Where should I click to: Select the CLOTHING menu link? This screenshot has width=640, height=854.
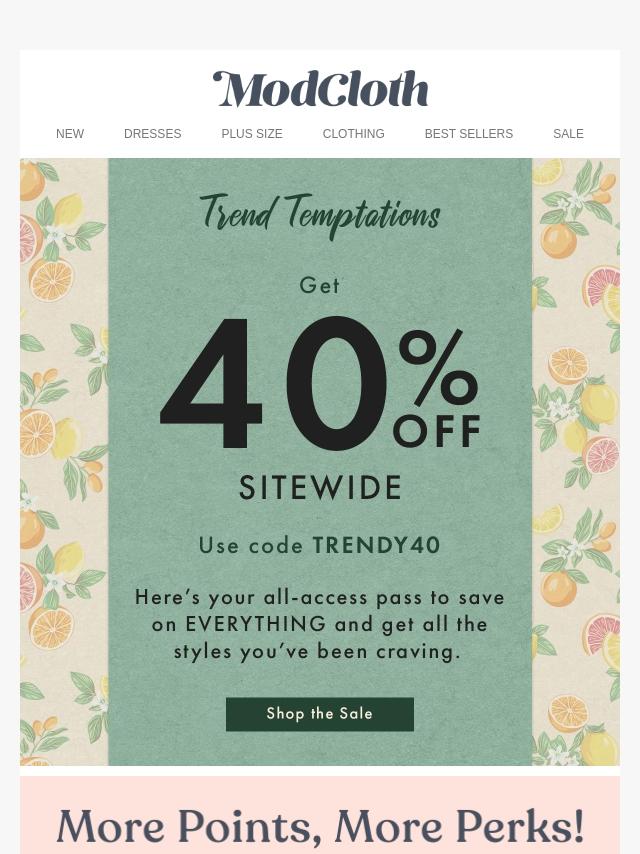click(x=353, y=133)
